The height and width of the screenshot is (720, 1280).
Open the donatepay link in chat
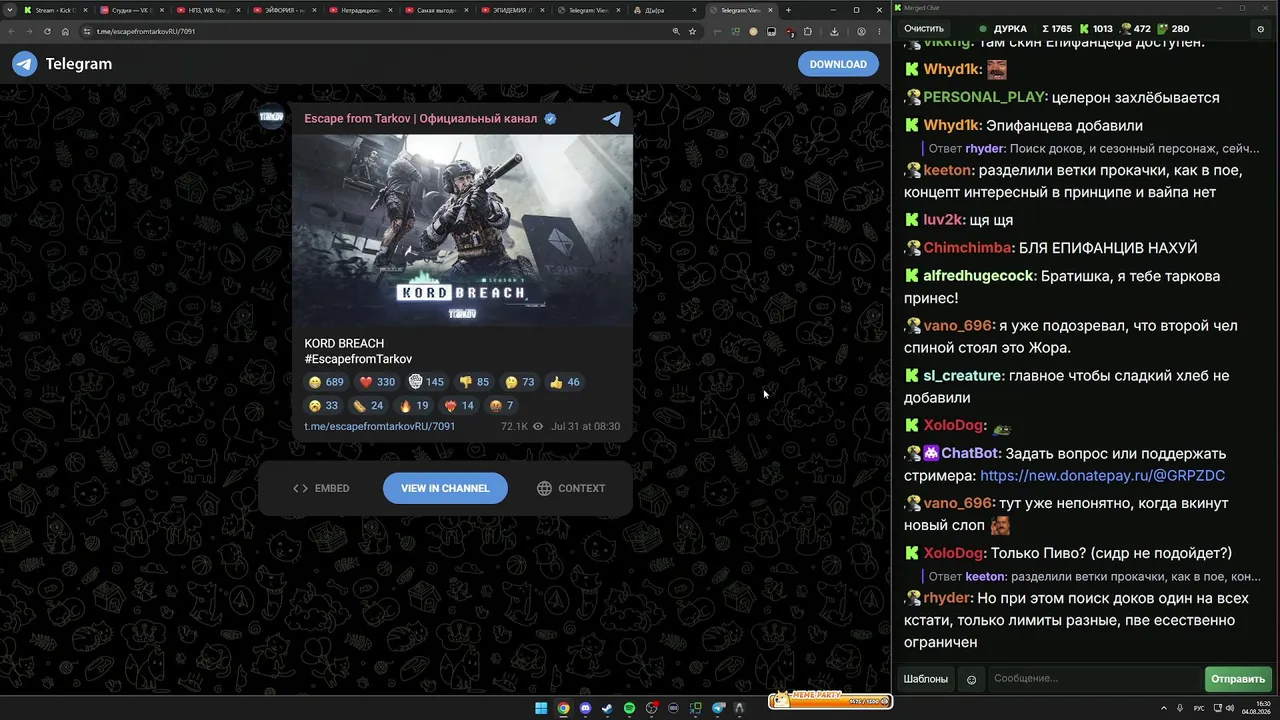click(x=1102, y=476)
